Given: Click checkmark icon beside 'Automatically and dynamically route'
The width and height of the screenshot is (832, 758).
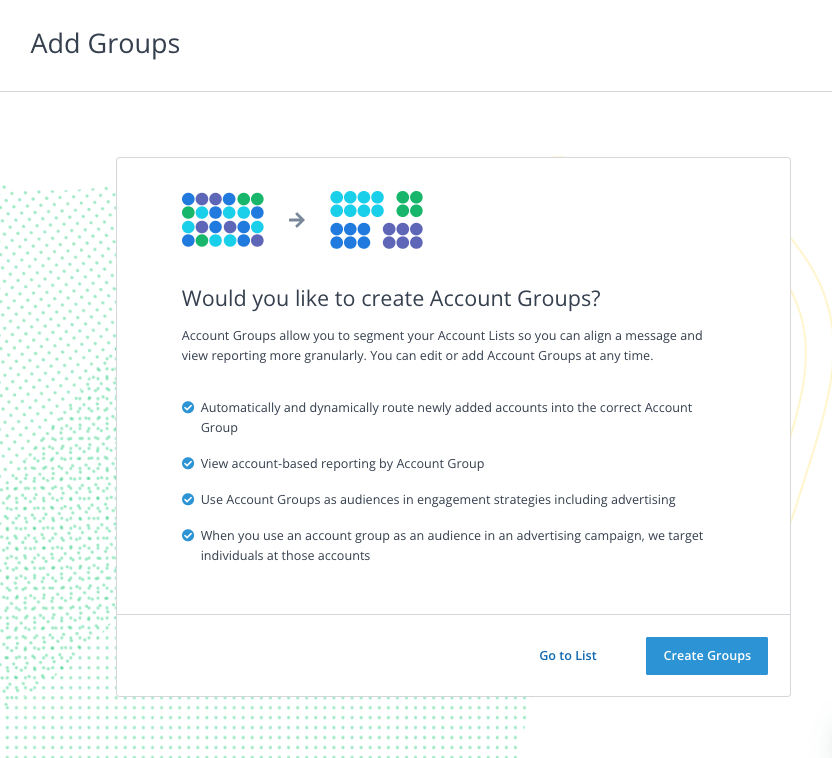Looking at the screenshot, I should click(187, 408).
